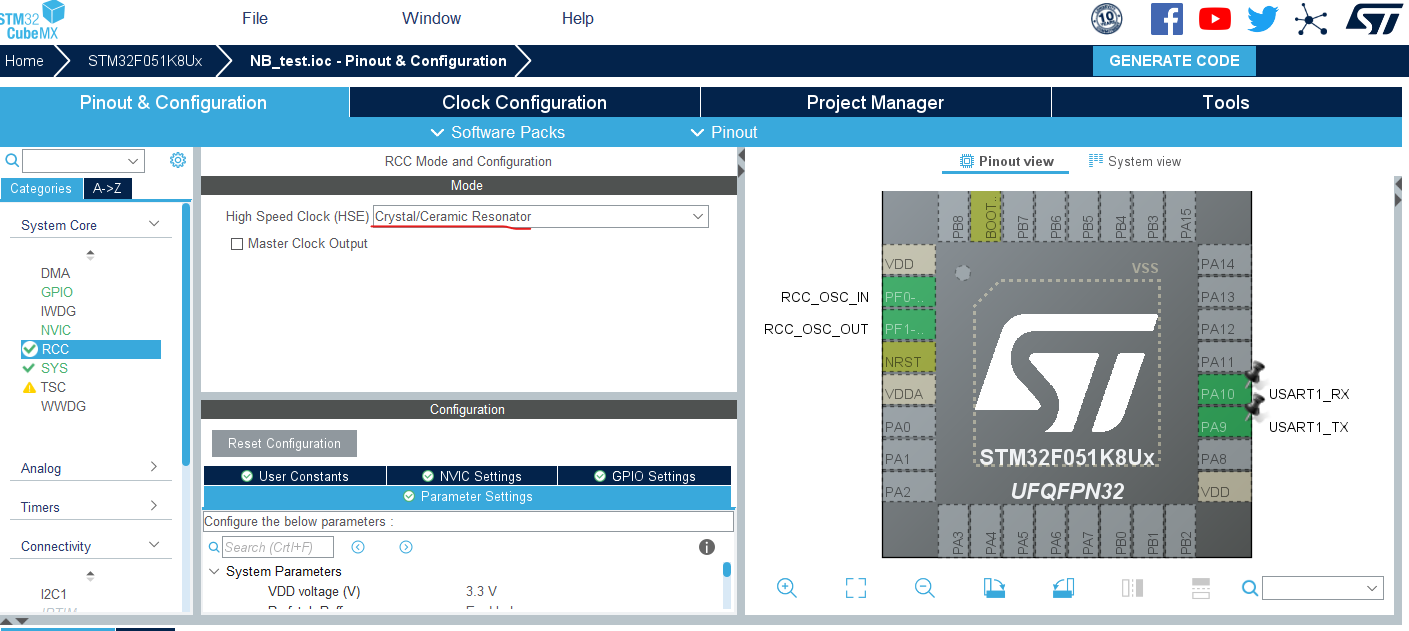This screenshot has width=1409, height=631.
Task: Fit the chip to the view
Action: [856, 588]
